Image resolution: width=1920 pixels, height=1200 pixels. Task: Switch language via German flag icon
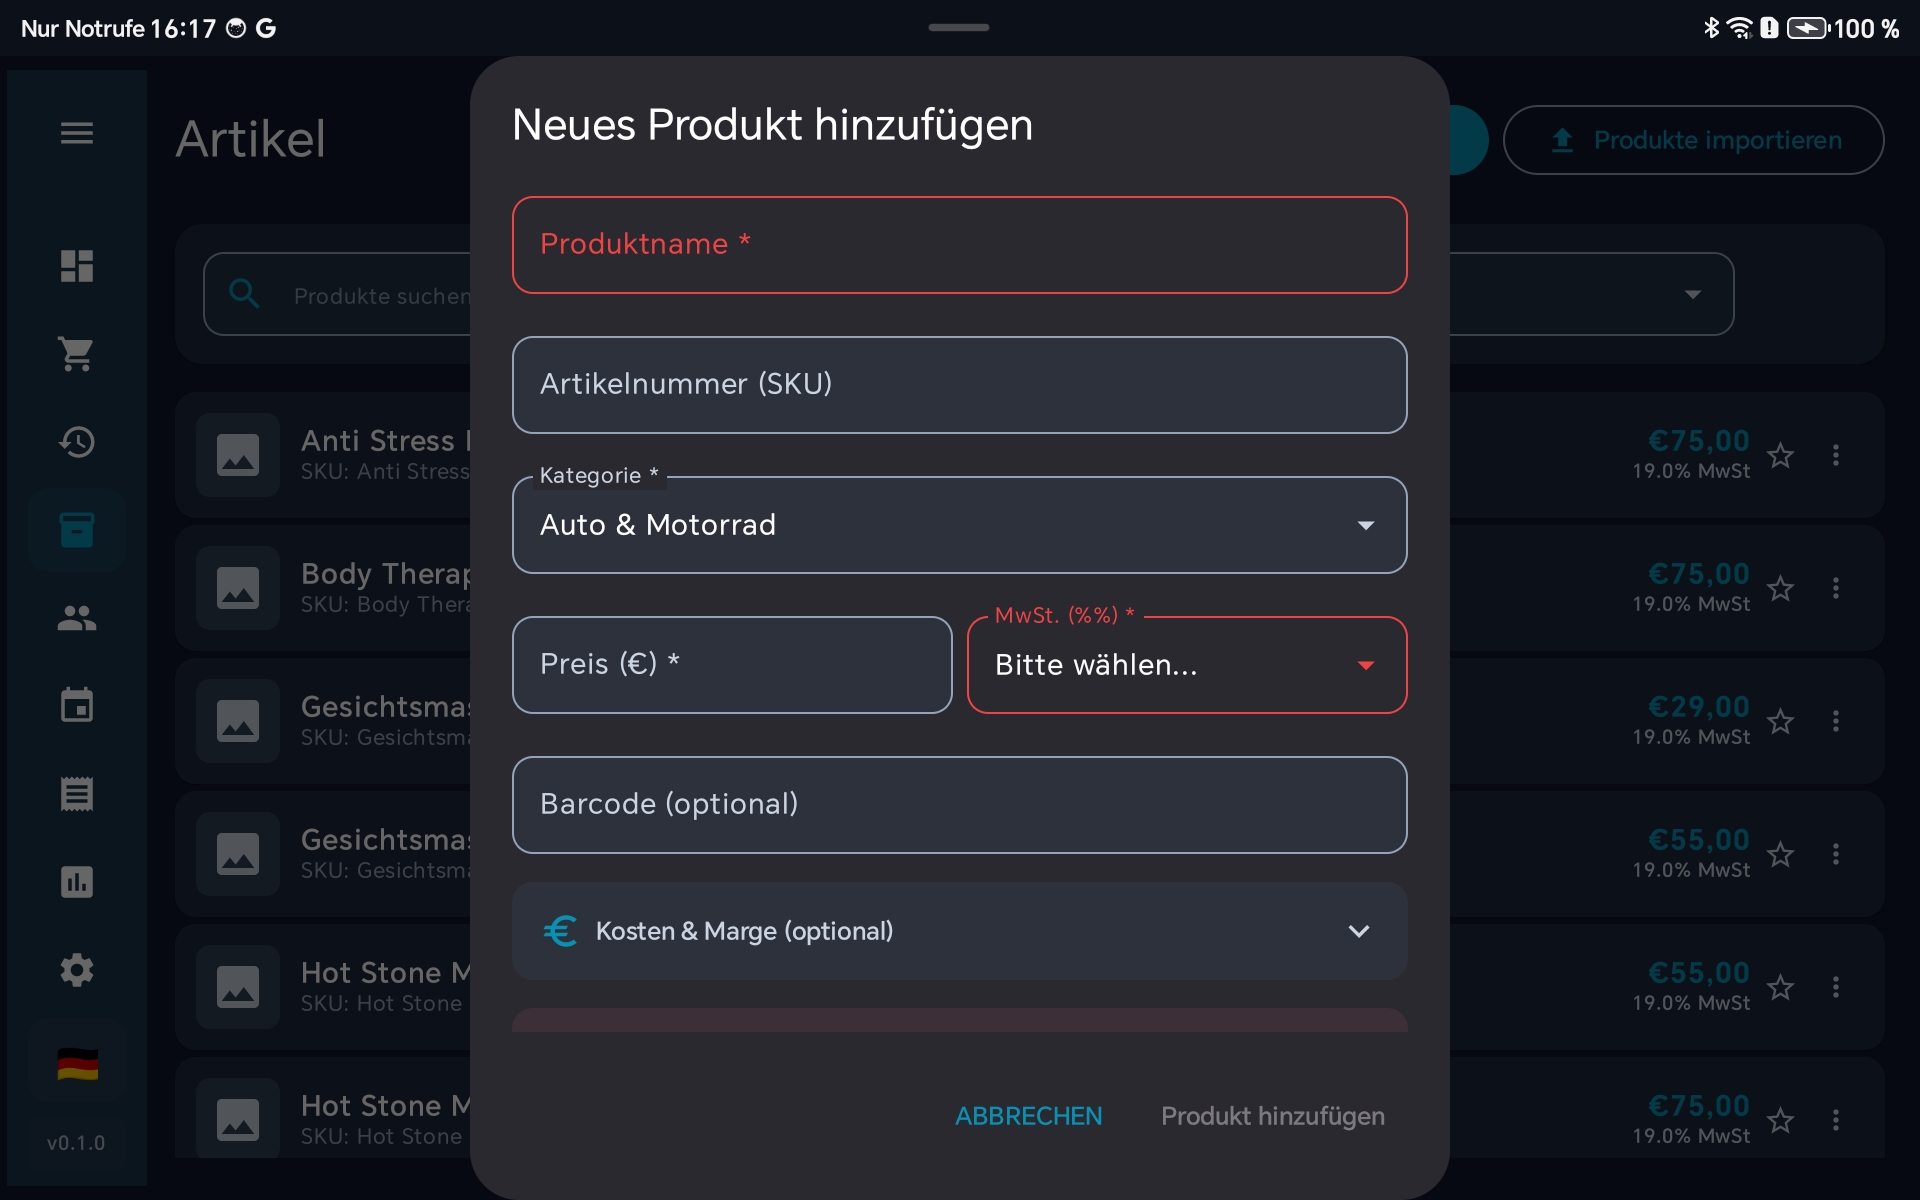pos(77,1064)
